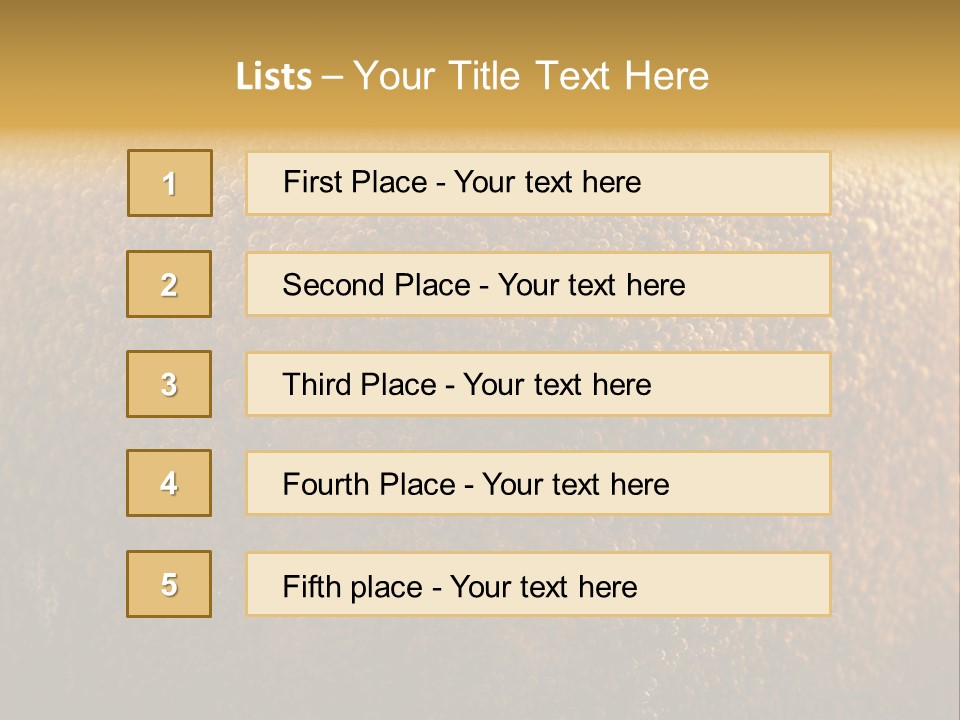The height and width of the screenshot is (720, 960).
Task: Select the number 3 box
Action: click(x=169, y=384)
